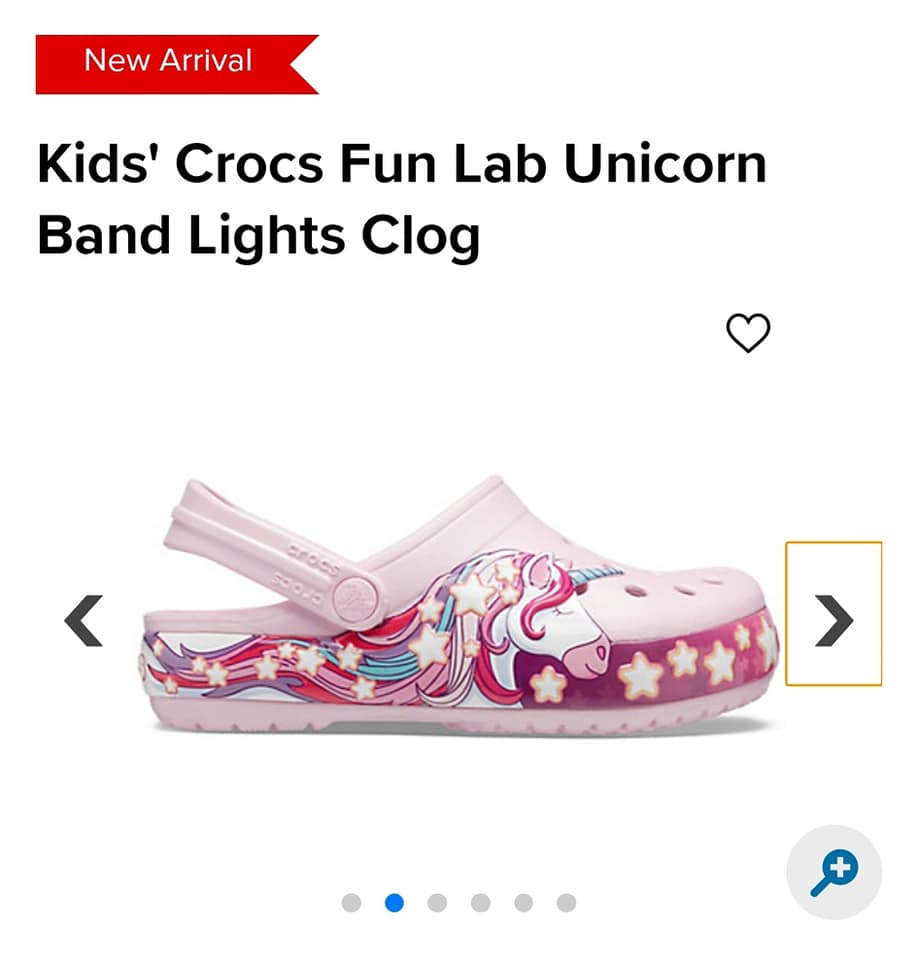Jump to the last carousel dot
This screenshot has width=918, height=960.
point(566,902)
